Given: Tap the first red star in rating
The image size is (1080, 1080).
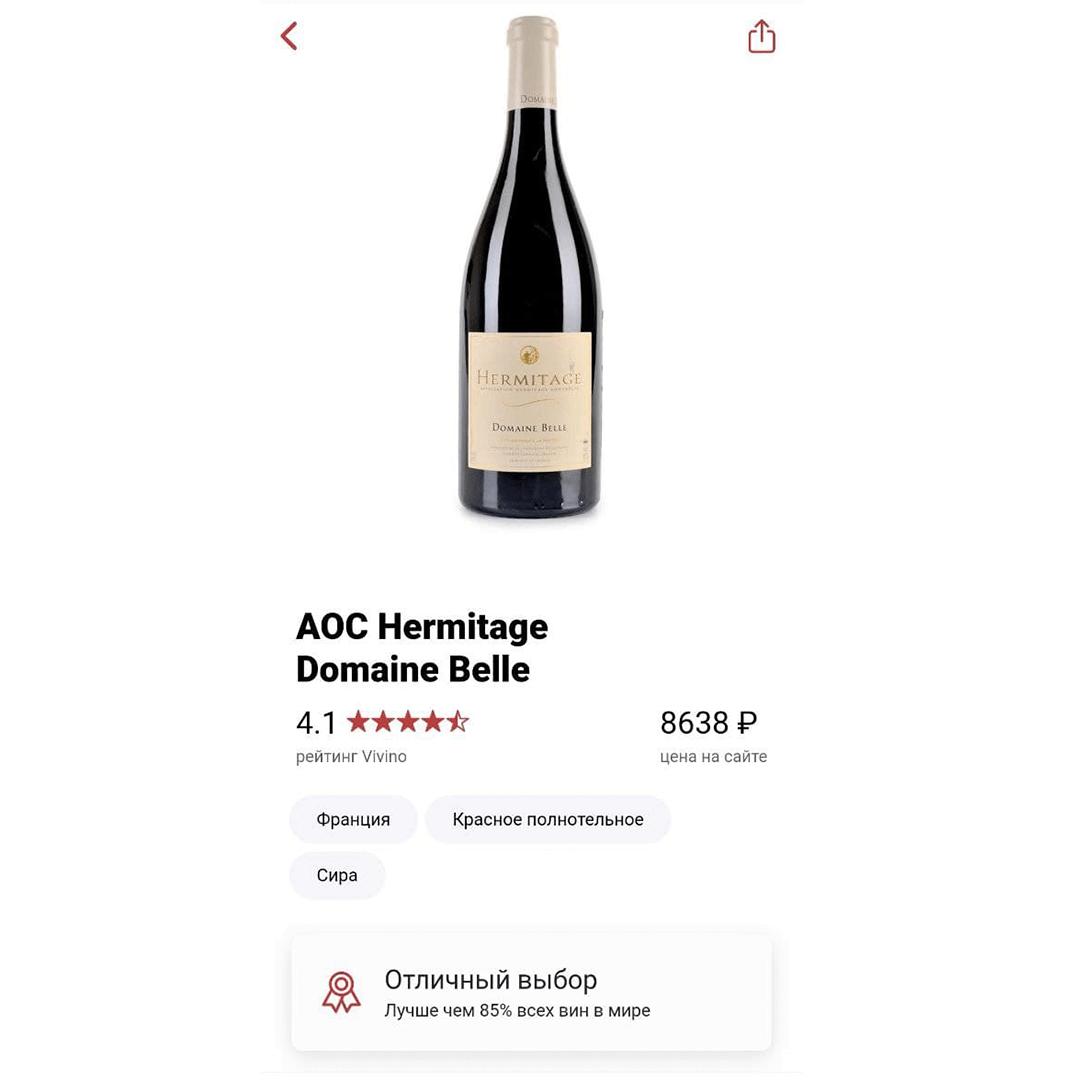Looking at the screenshot, I should (356, 721).
